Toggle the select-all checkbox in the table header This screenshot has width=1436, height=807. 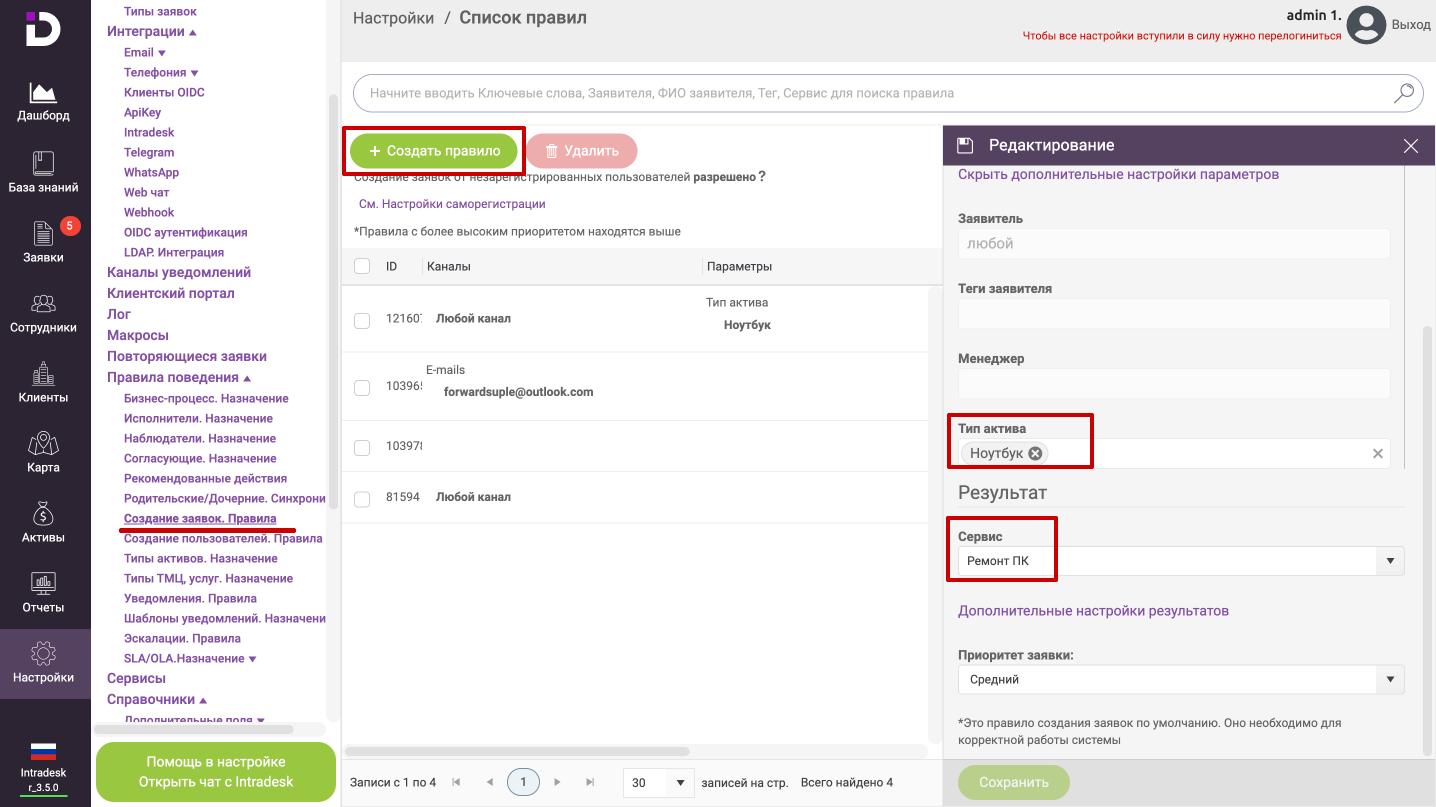tap(362, 266)
